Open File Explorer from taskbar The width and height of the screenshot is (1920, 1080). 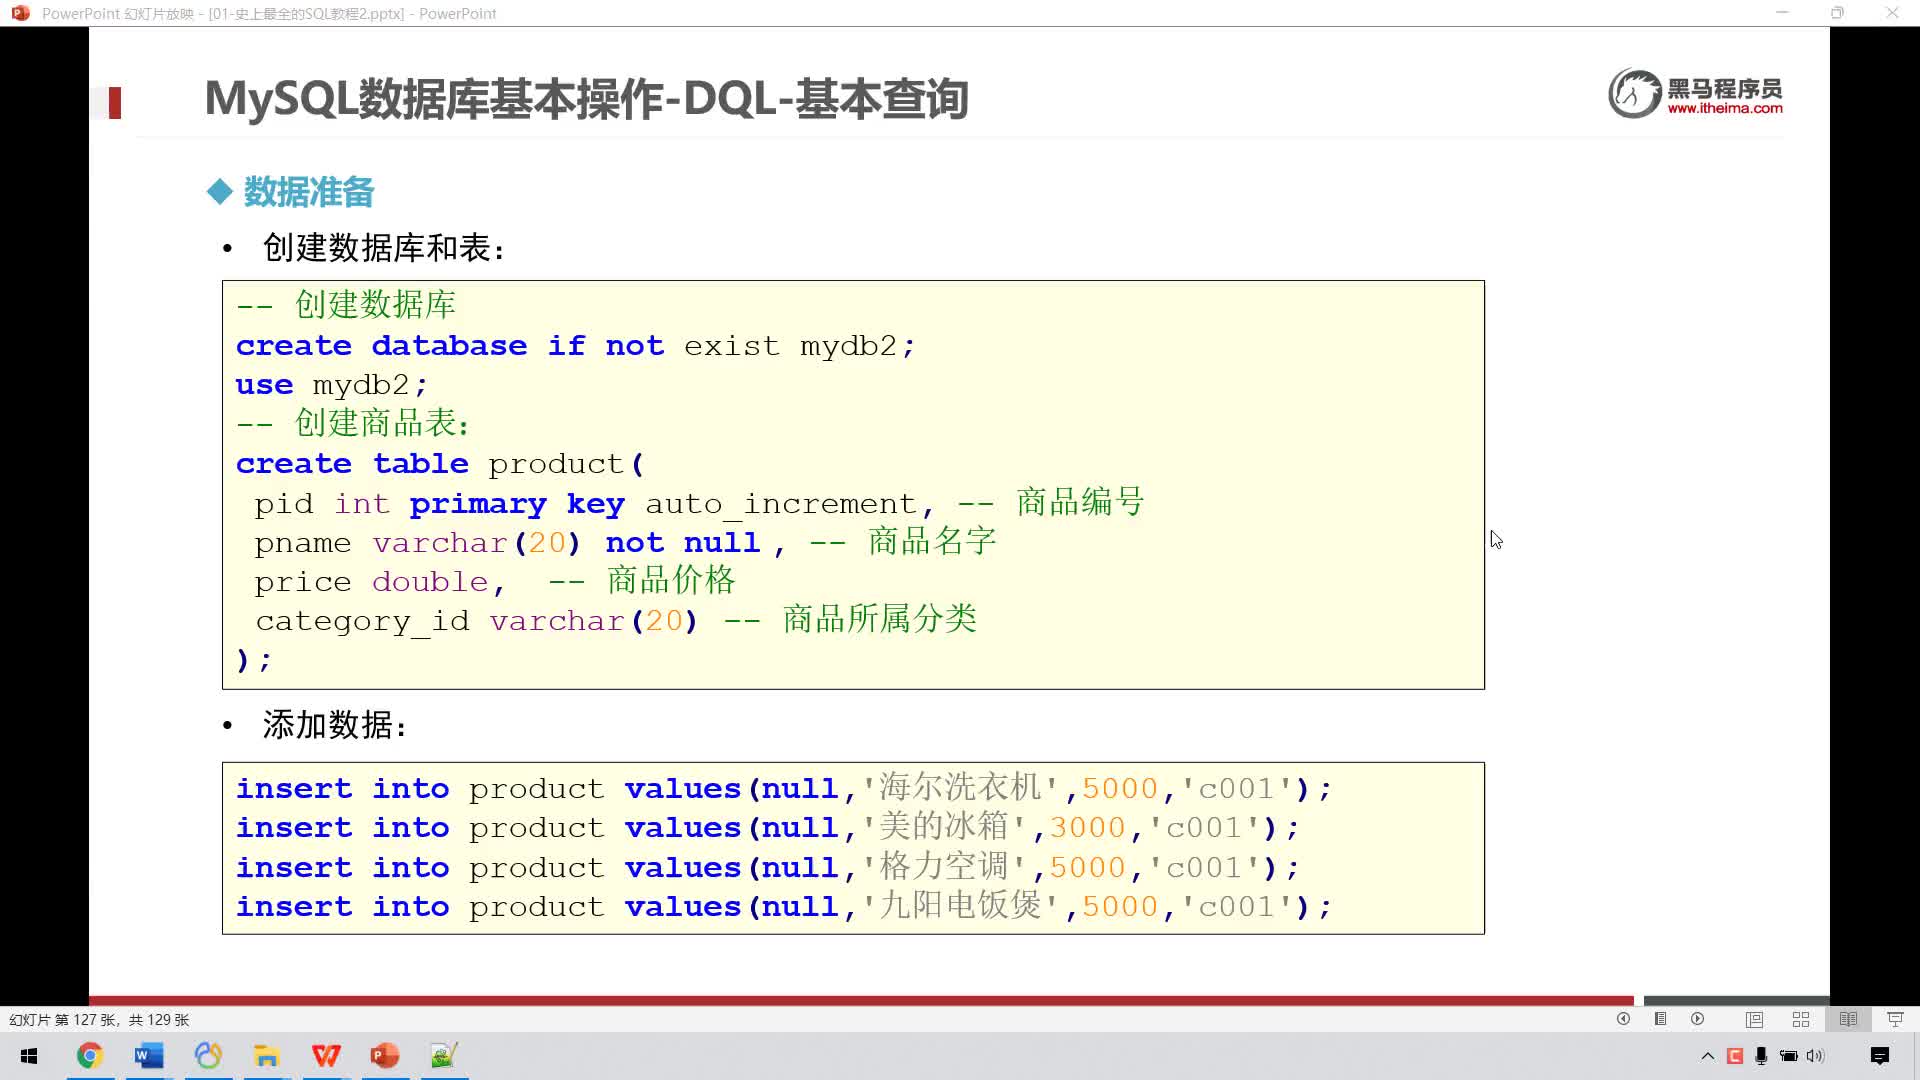[266, 1056]
